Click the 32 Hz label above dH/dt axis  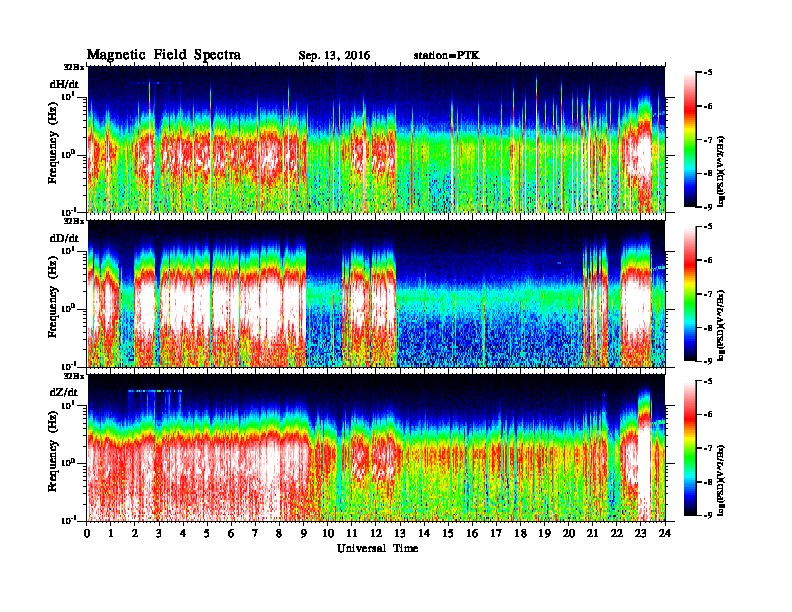click(74, 67)
